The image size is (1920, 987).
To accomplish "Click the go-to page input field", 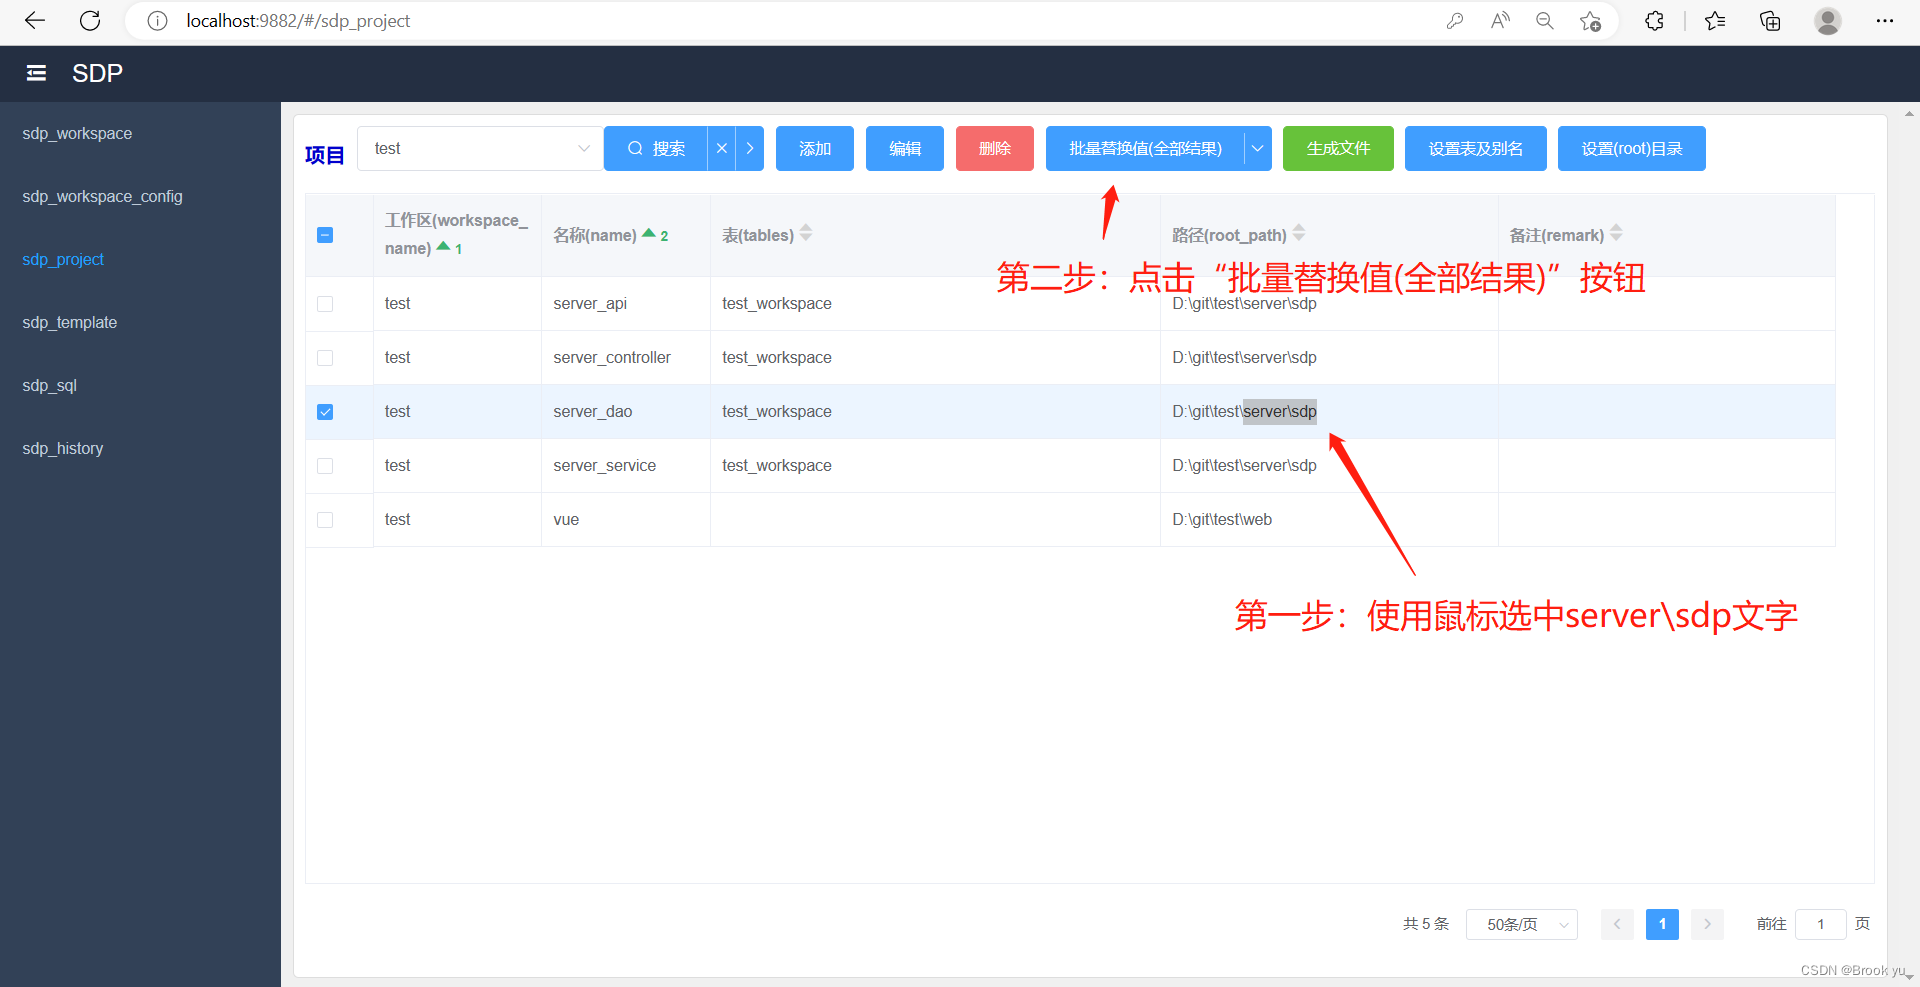I will click(1821, 924).
